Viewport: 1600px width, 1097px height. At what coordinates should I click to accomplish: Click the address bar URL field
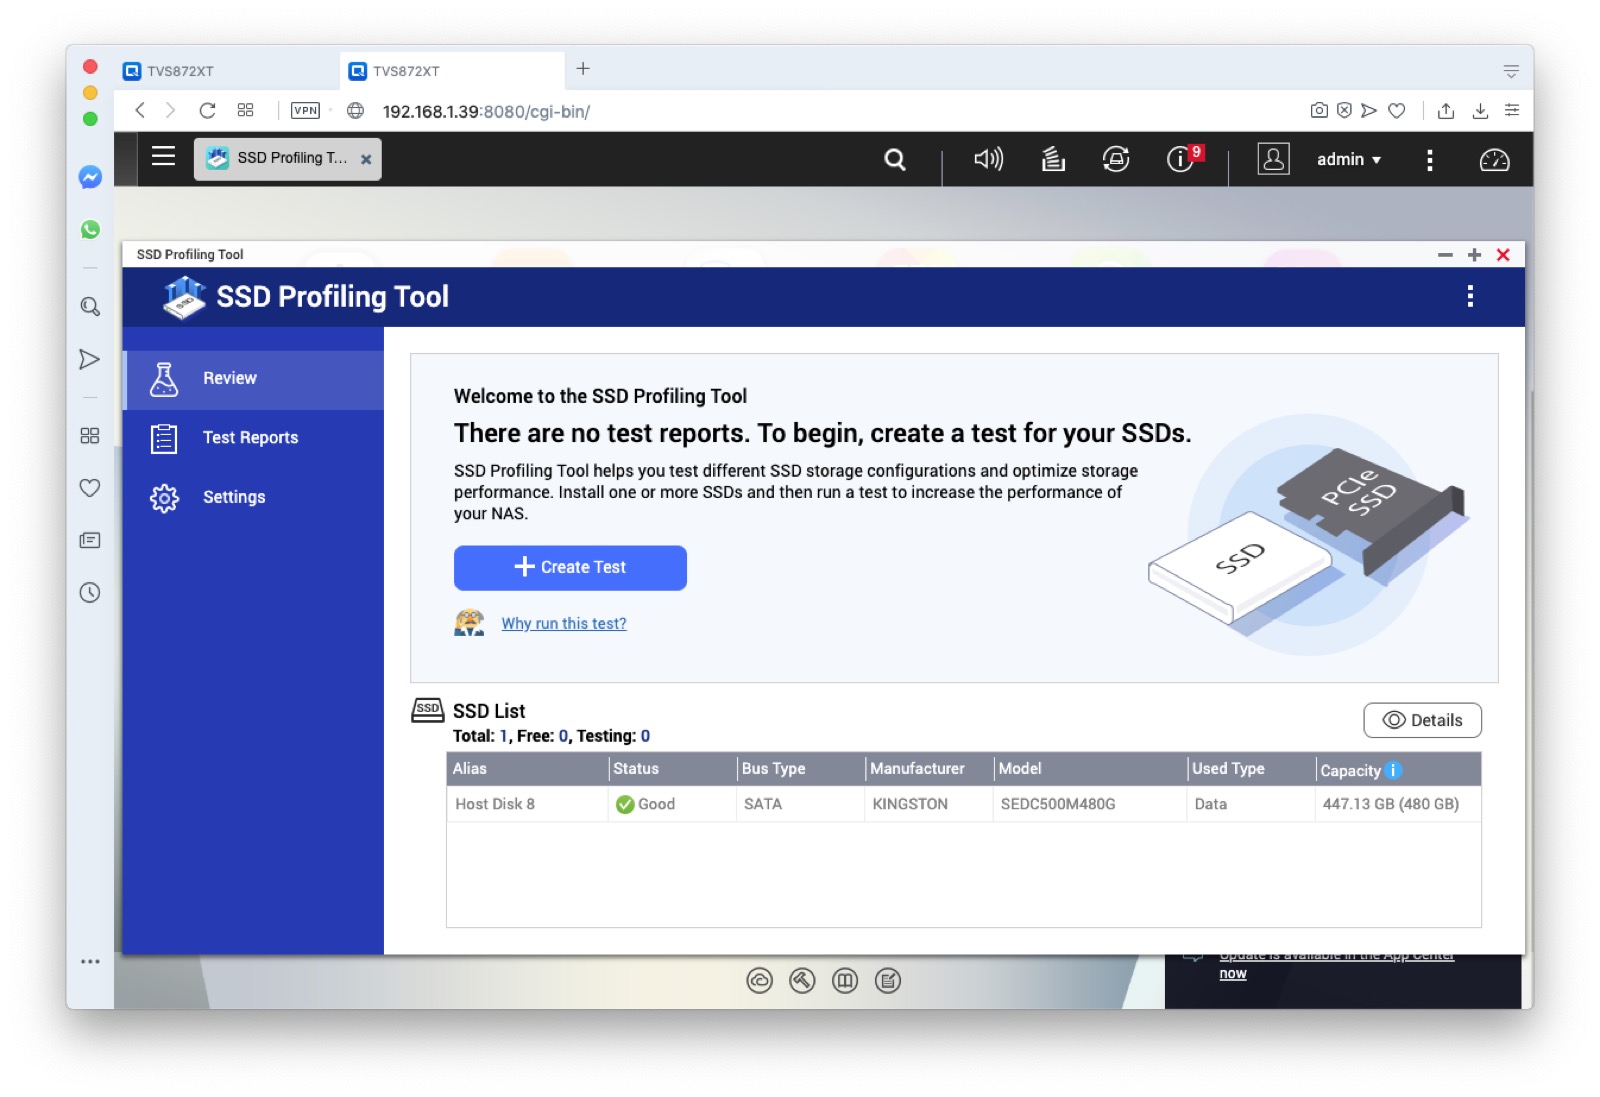click(x=486, y=112)
